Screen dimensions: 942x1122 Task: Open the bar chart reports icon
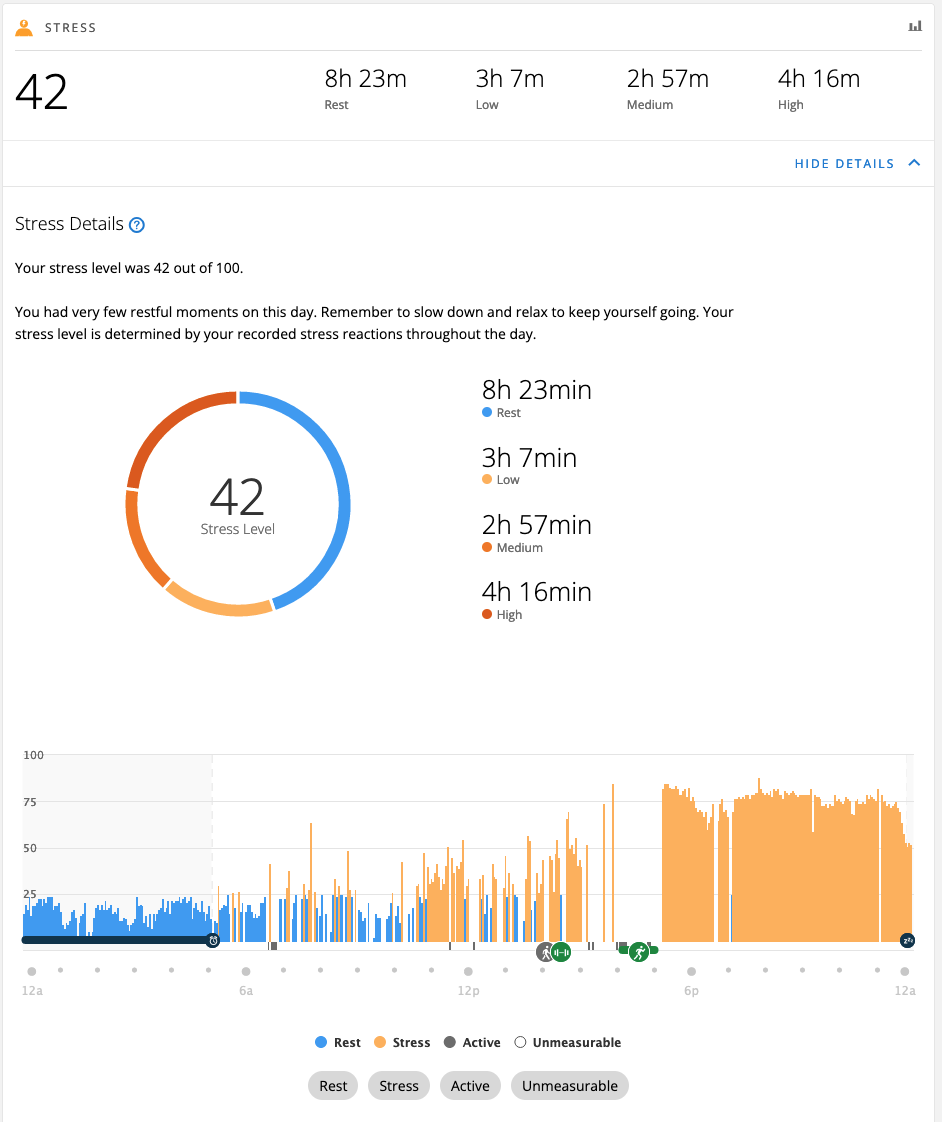(x=915, y=27)
